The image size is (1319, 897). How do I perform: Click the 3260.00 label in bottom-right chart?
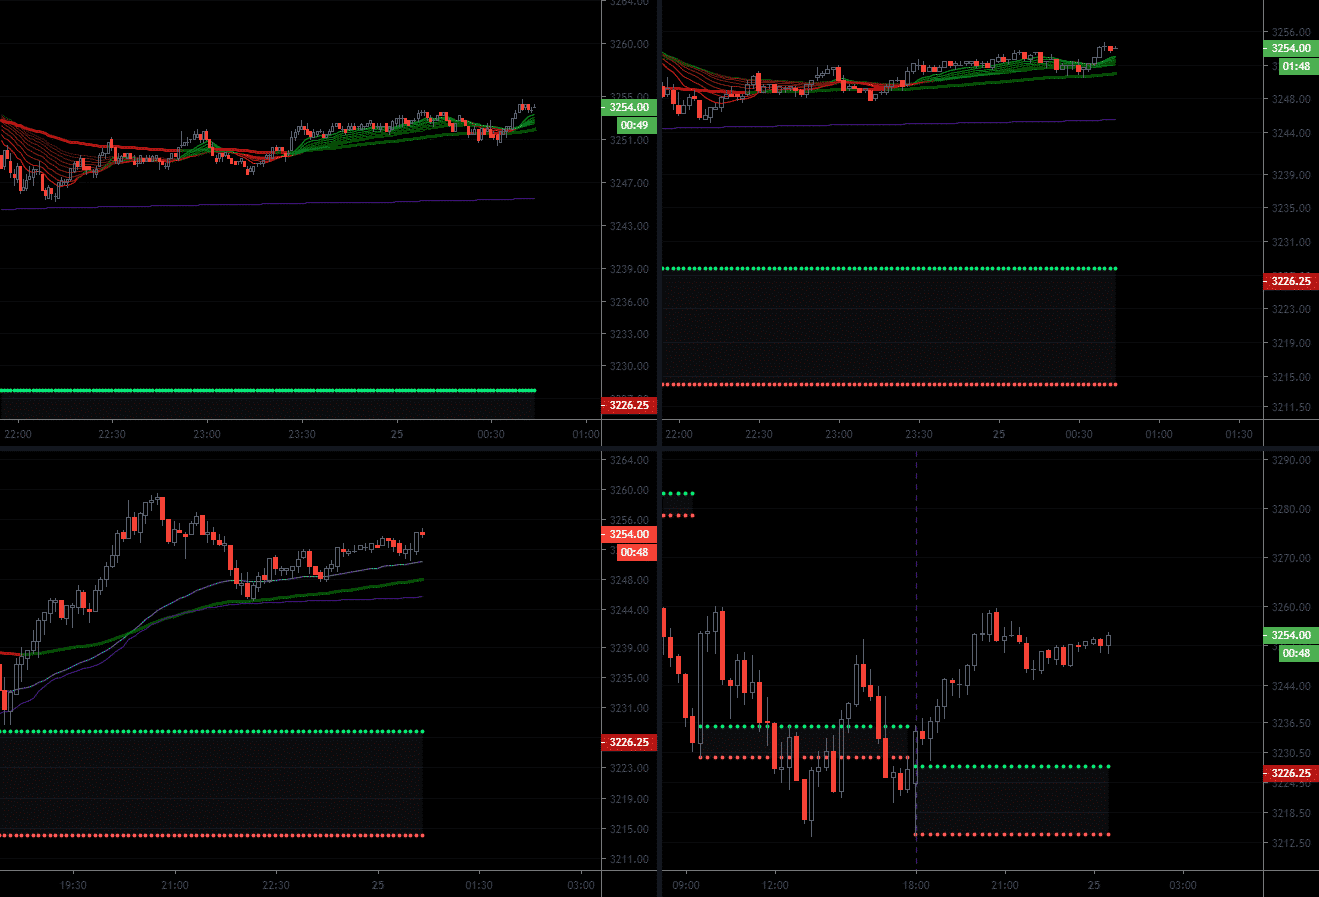coord(1290,607)
